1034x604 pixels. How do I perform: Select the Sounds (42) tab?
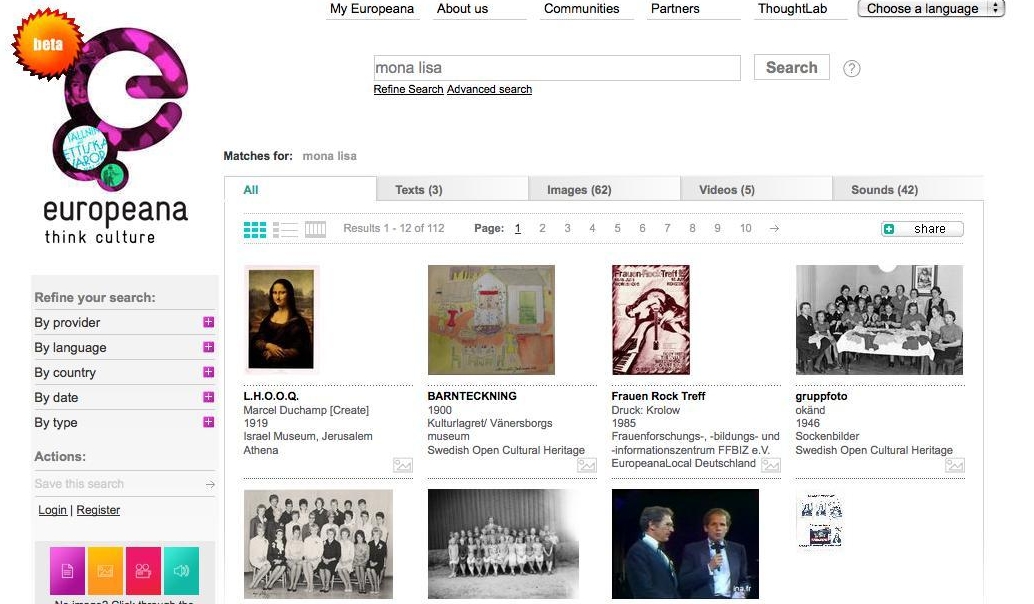[x=908, y=190]
